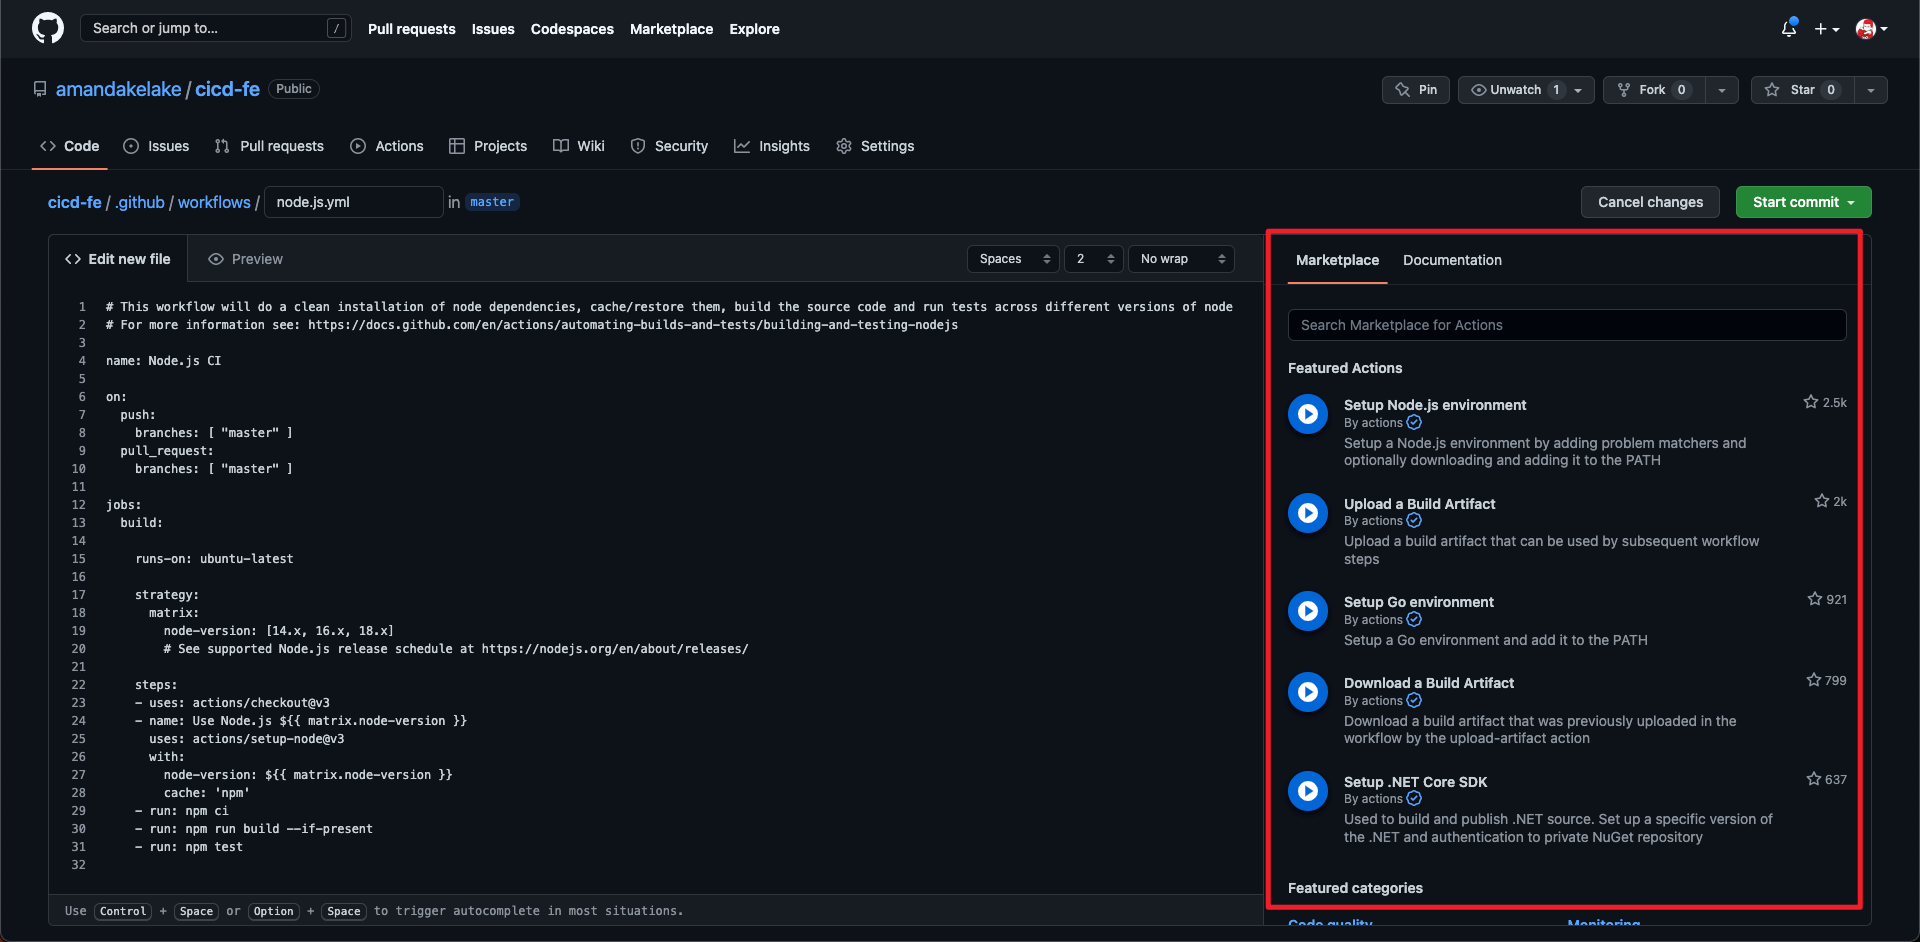
Task: Click the Setup Go environment play icon
Action: click(1307, 611)
